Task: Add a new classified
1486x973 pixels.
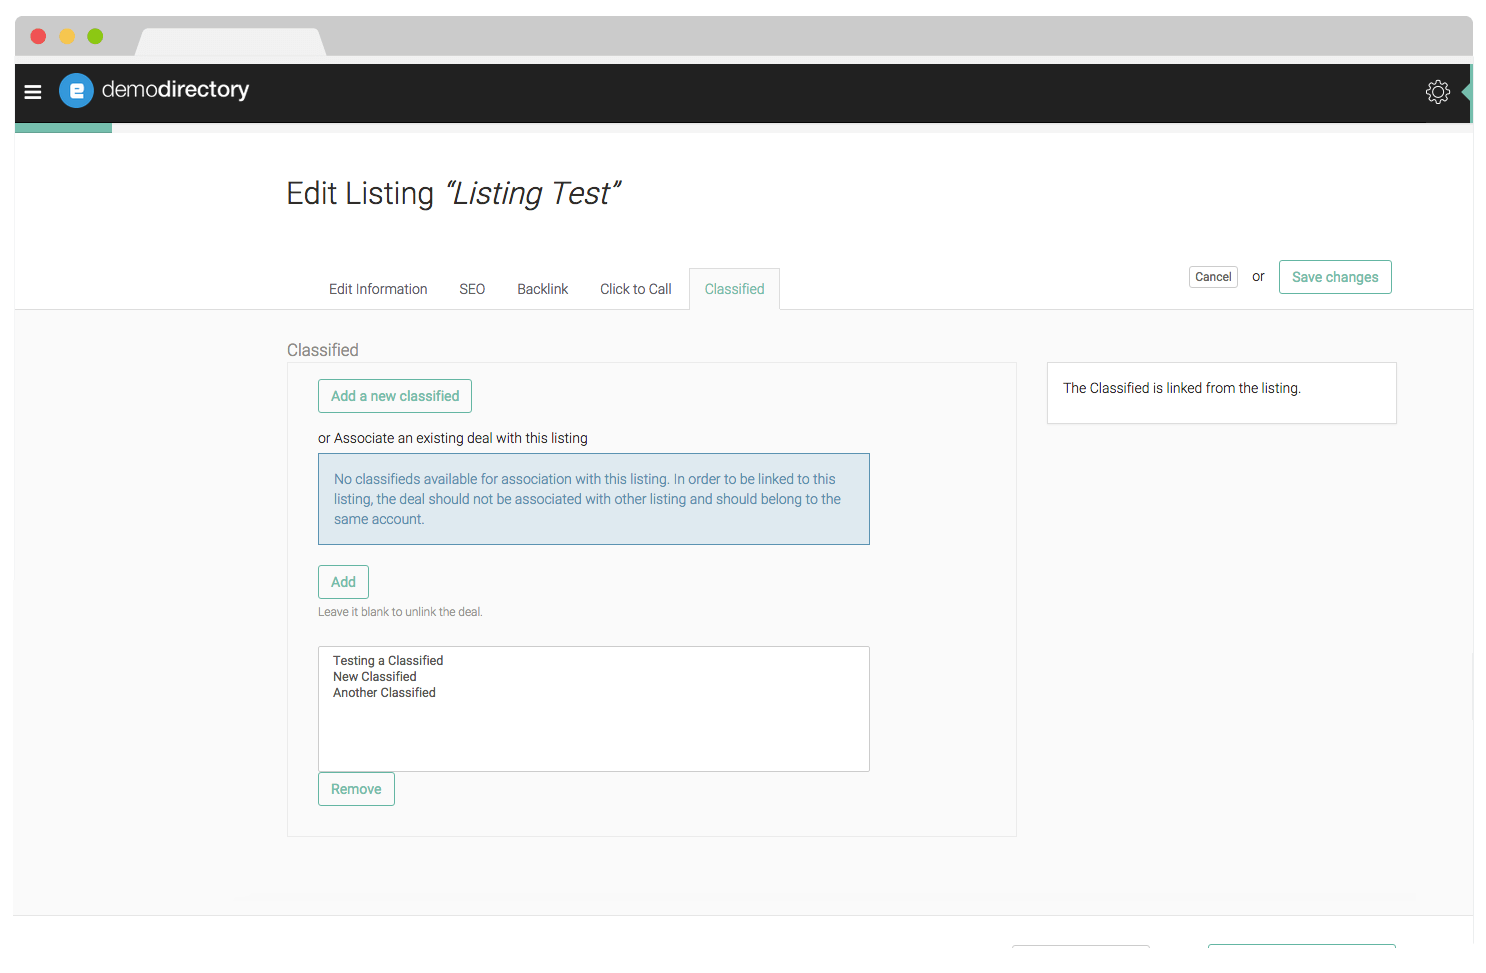Action: click(395, 396)
